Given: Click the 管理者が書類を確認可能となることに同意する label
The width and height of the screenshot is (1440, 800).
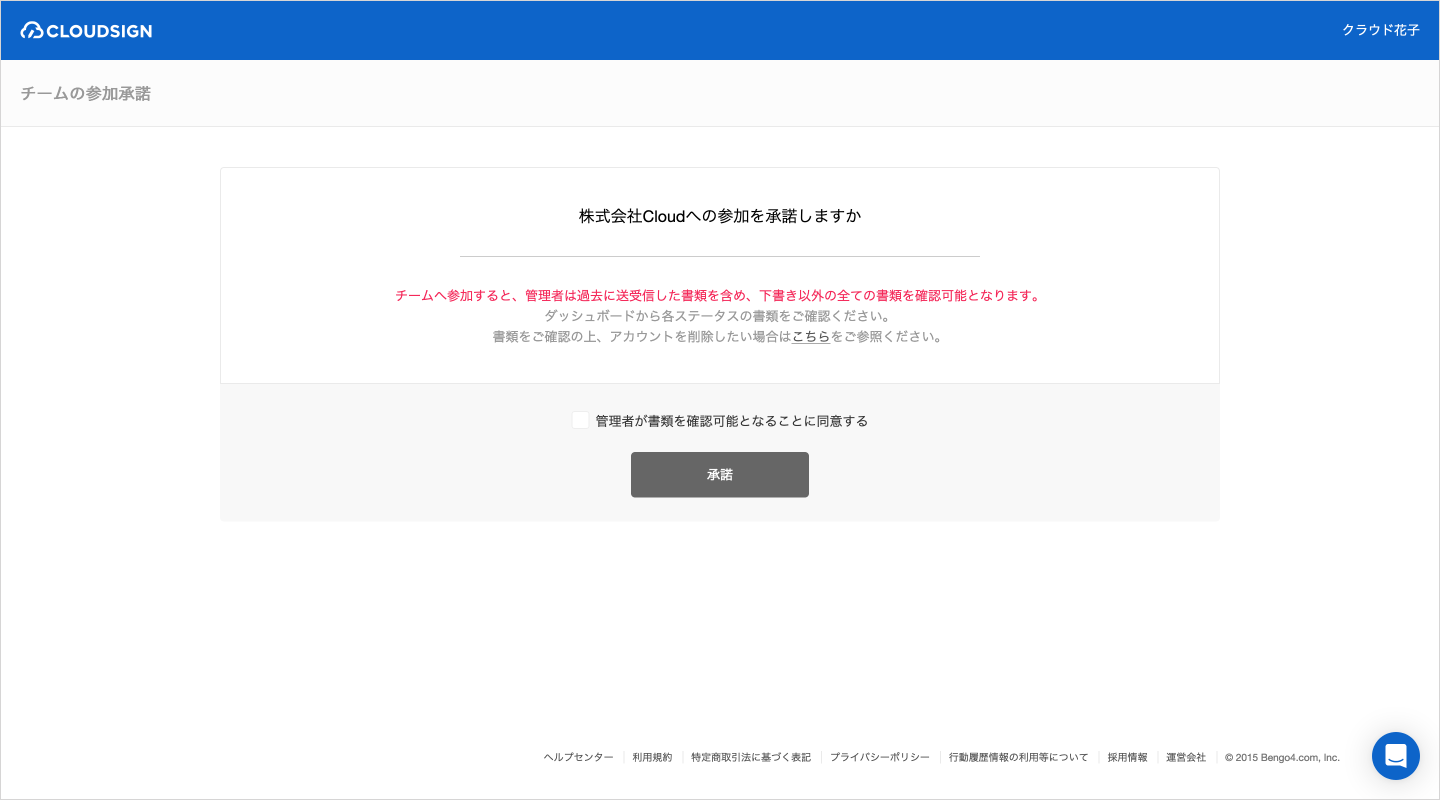Looking at the screenshot, I should point(731,421).
